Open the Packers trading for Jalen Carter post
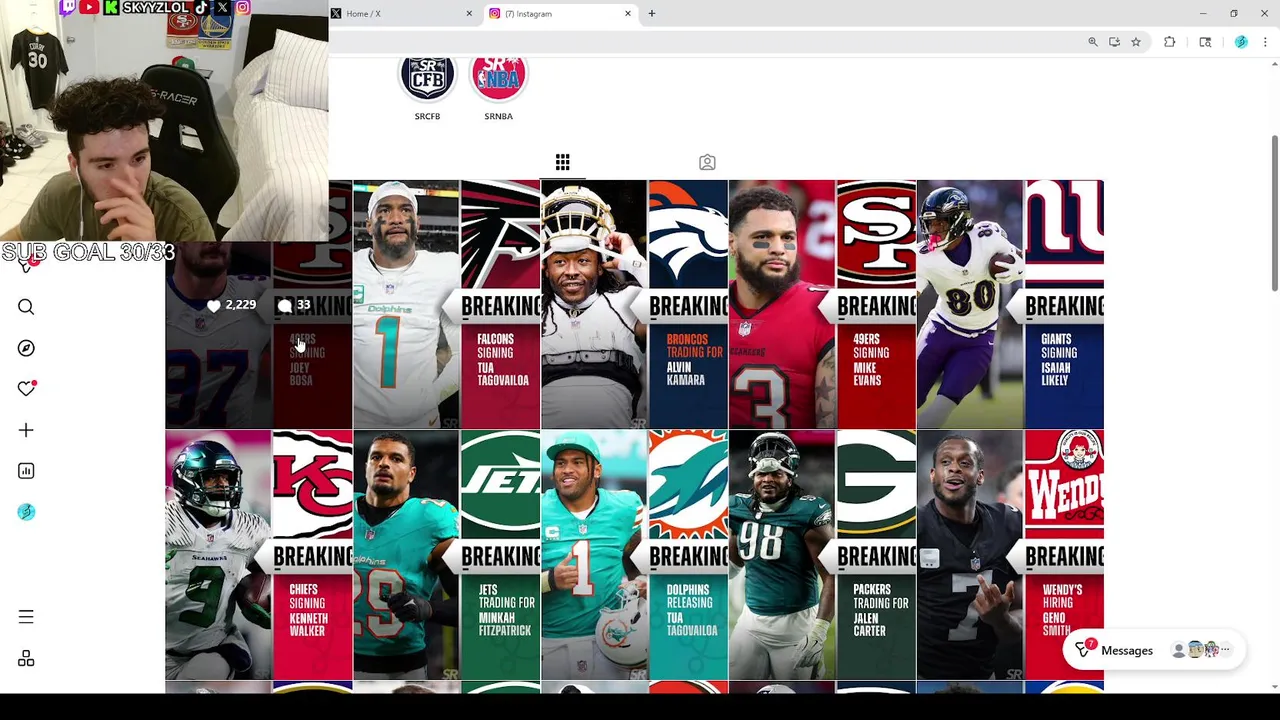This screenshot has height=720, width=1280. [822, 555]
